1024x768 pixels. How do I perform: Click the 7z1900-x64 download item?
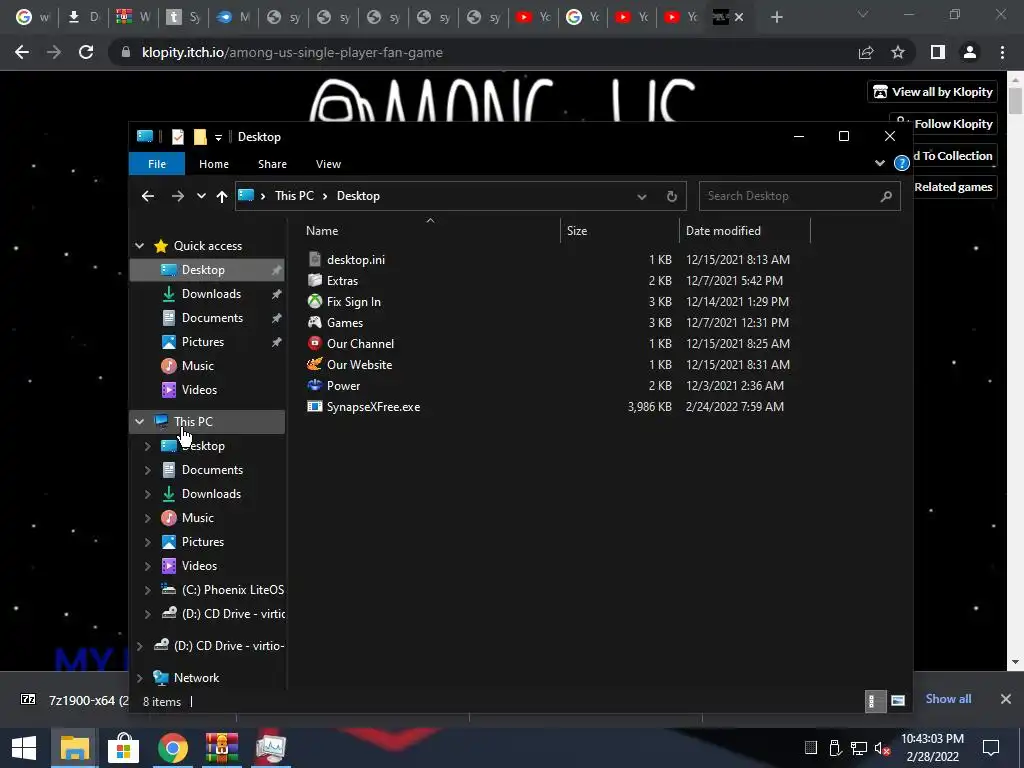pyautogui.click(x=74, y=700)
